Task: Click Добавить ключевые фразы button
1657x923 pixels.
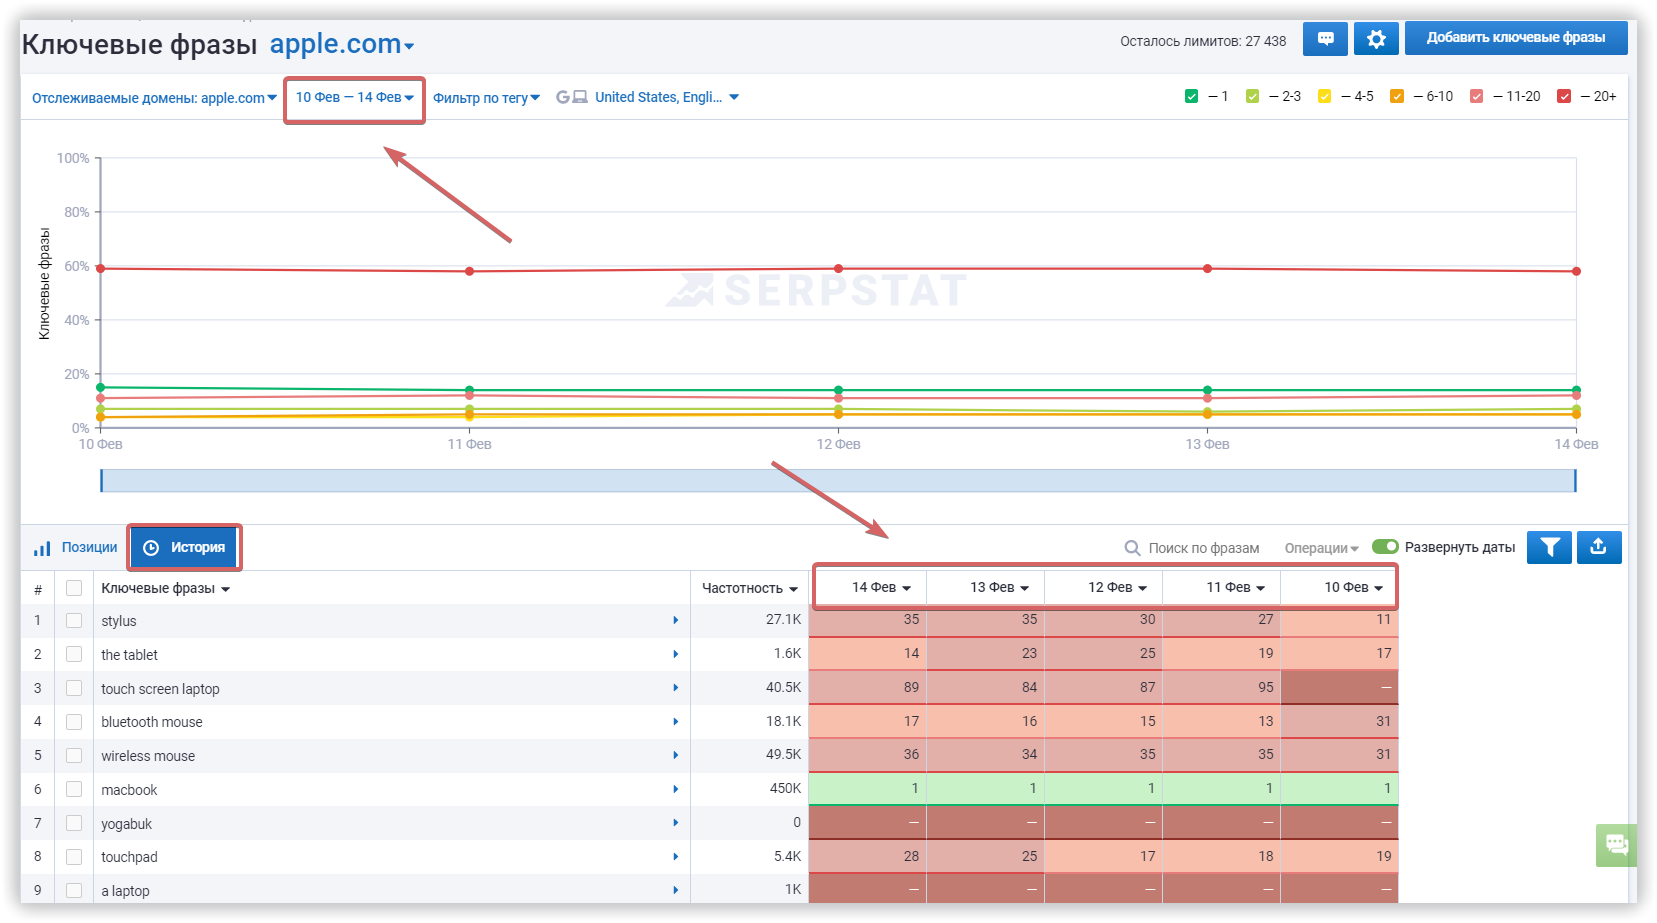Action: pos(1516,38)
